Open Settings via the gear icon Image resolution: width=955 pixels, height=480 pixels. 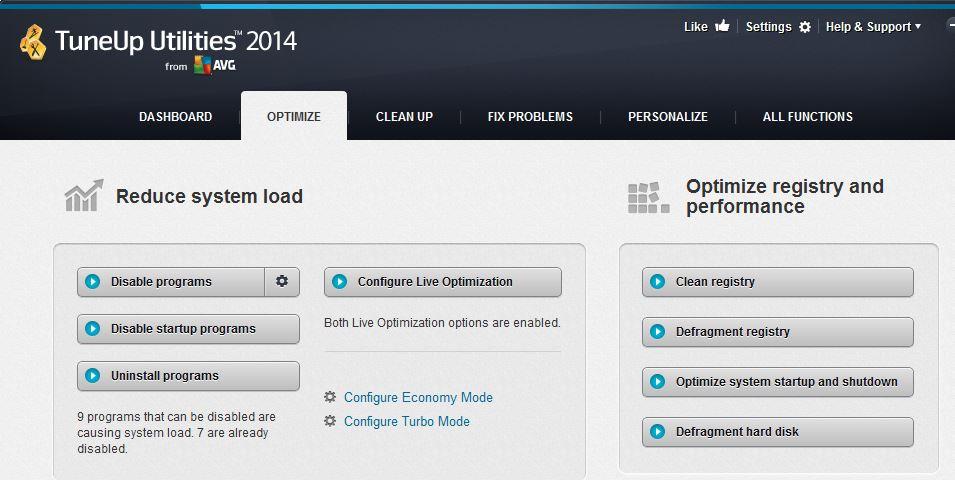click(805, 27)
